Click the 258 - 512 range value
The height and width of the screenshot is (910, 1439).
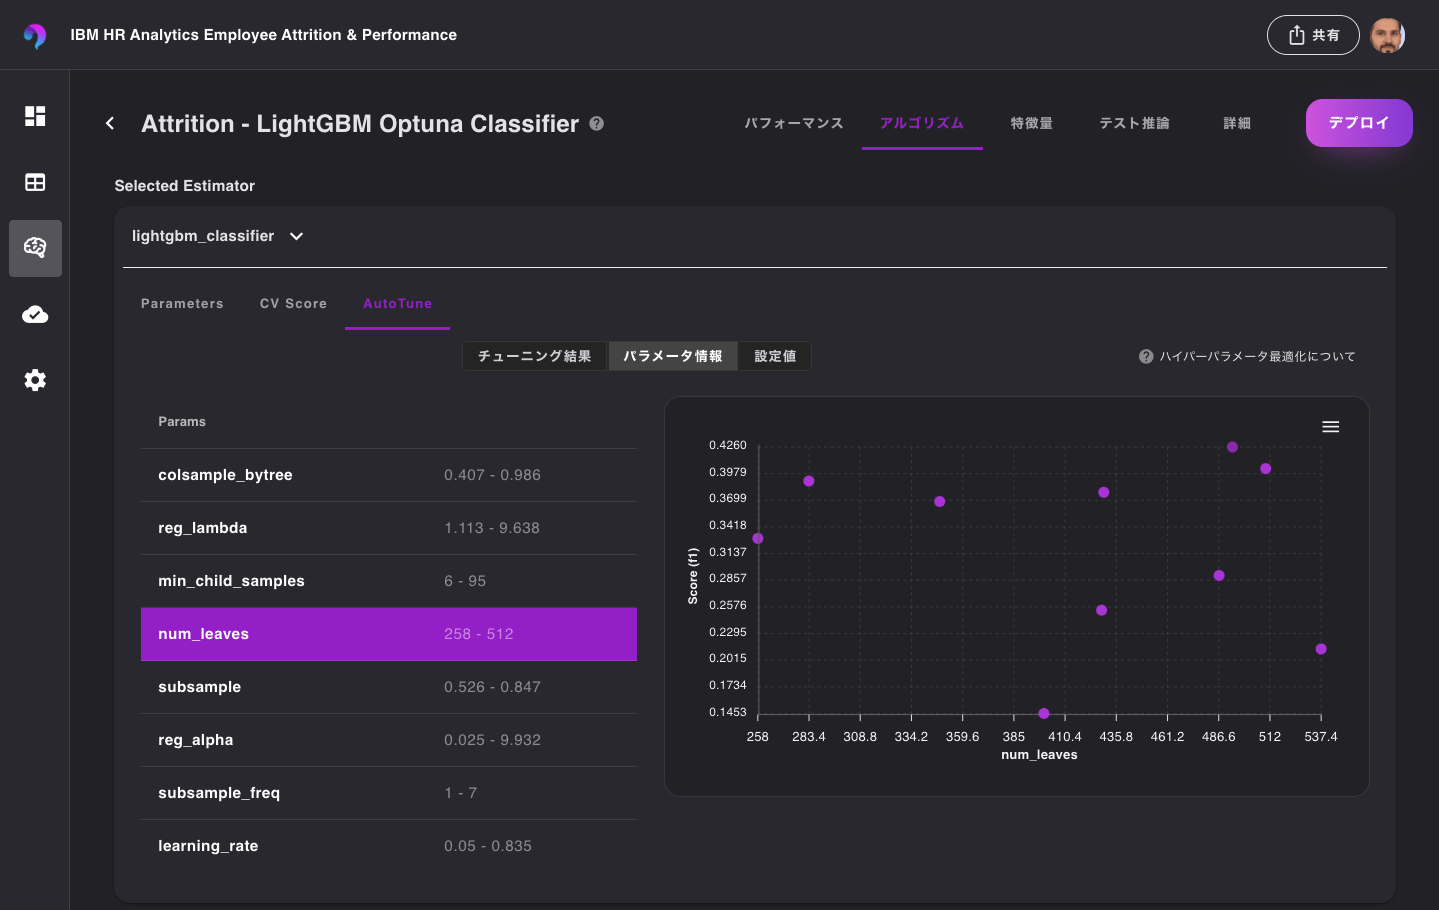(479, 634)
